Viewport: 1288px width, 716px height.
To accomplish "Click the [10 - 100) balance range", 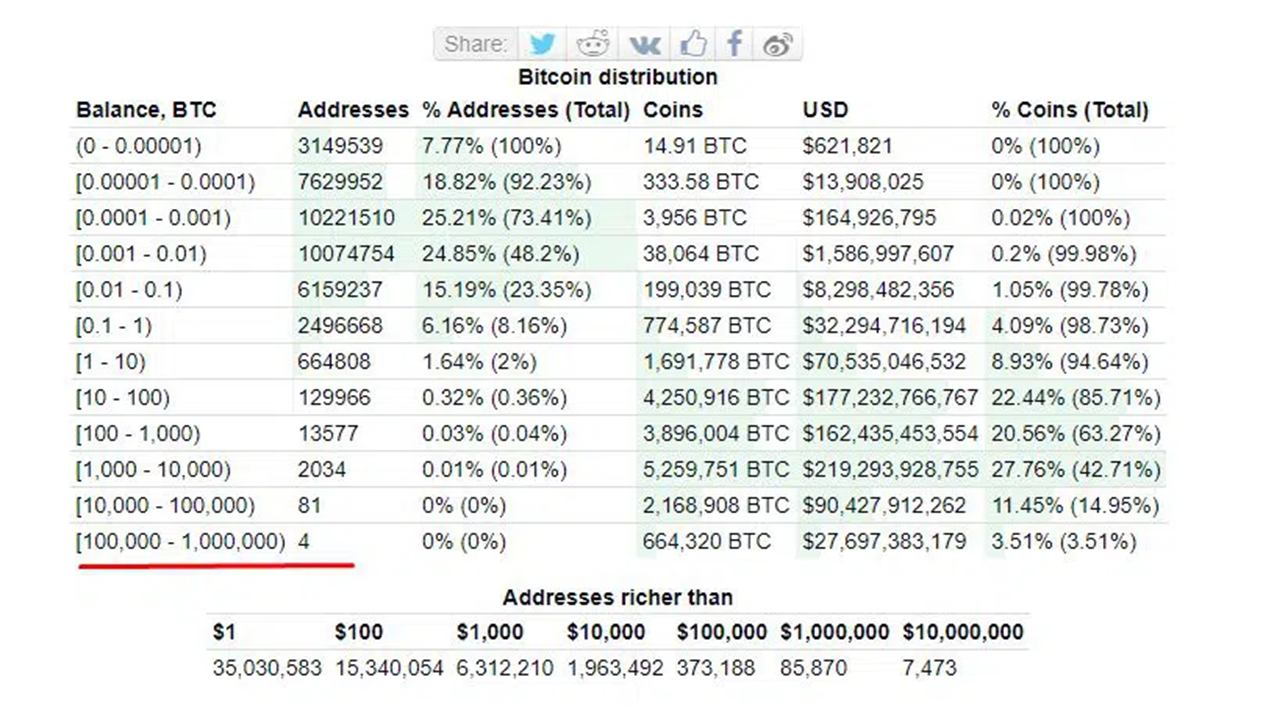I will click(x=123, y=398).
